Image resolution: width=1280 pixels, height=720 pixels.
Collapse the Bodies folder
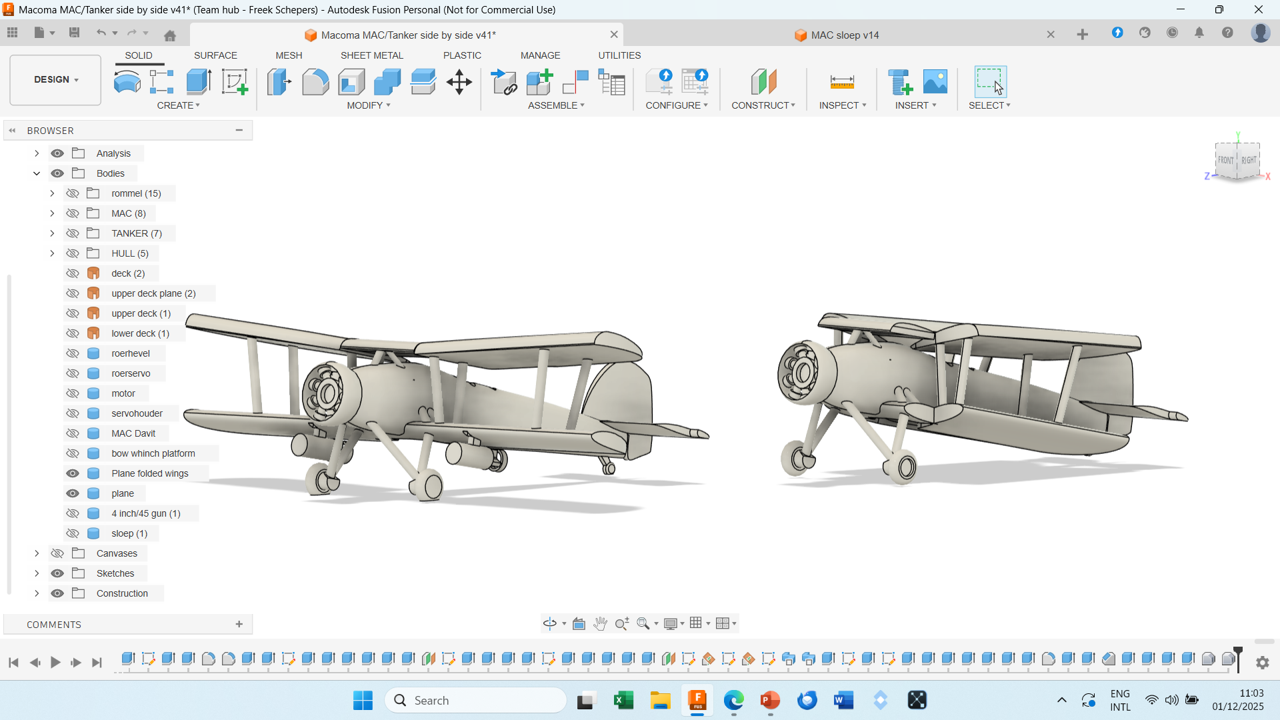[37, 173]
